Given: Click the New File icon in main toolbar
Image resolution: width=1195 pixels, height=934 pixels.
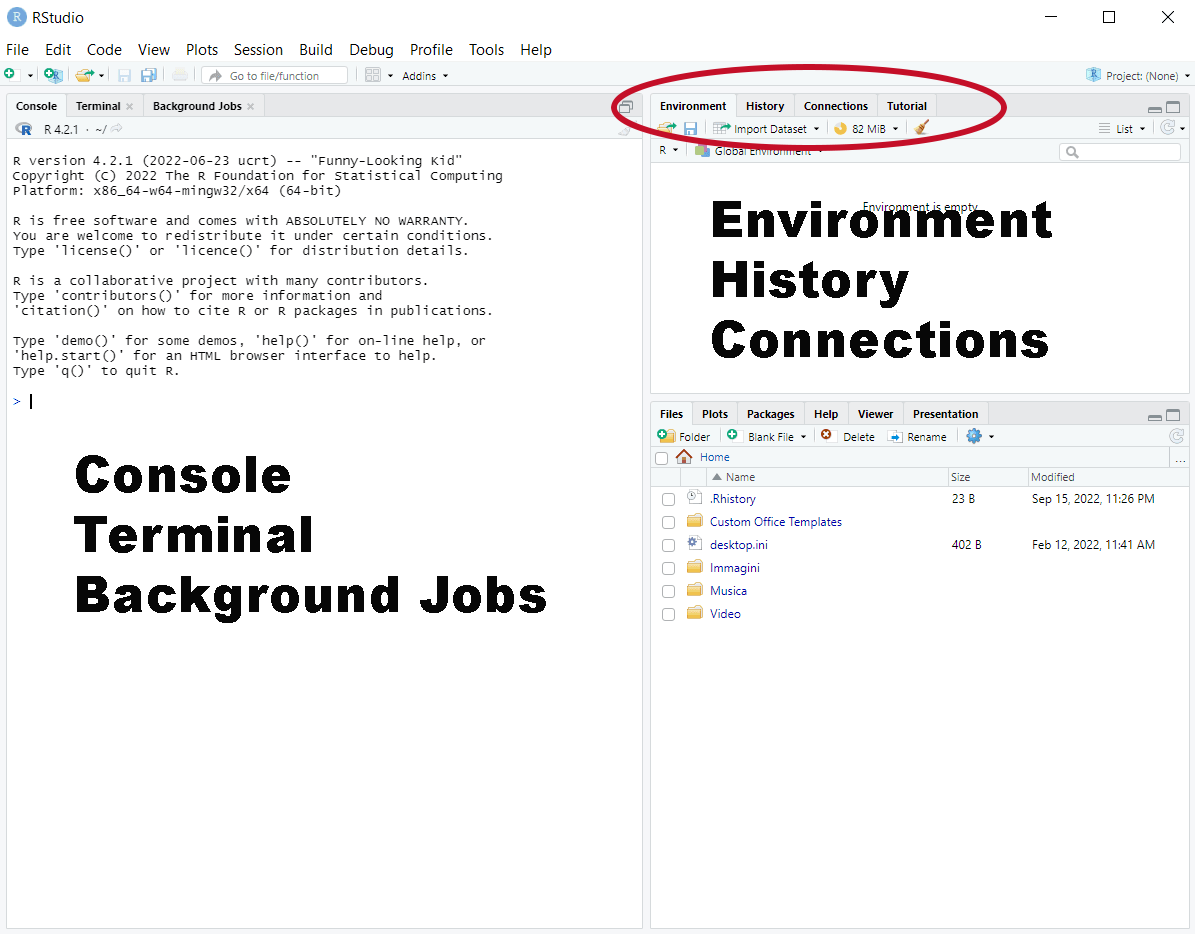Looking at the screenshot, I should click(x=10, y=75).
